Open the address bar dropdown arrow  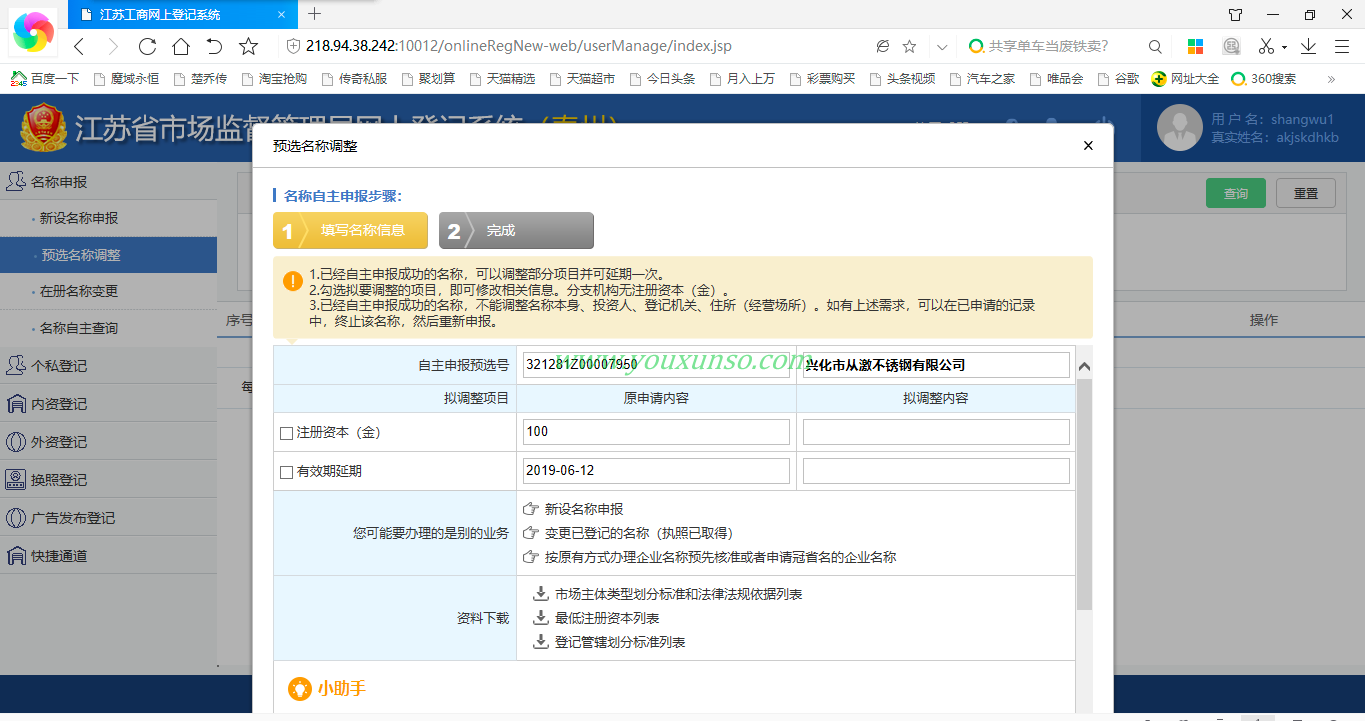point(942,46)
